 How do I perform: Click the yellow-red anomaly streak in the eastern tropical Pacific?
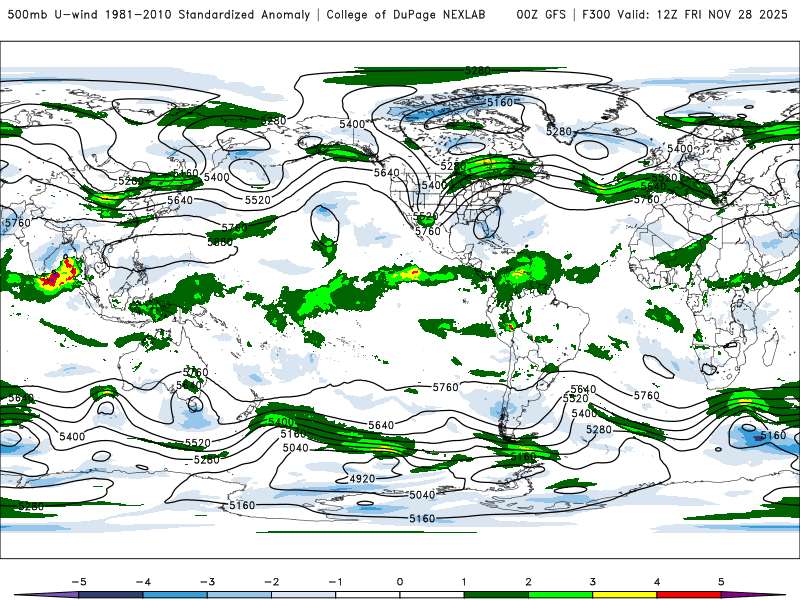click(x=408, y=273)
